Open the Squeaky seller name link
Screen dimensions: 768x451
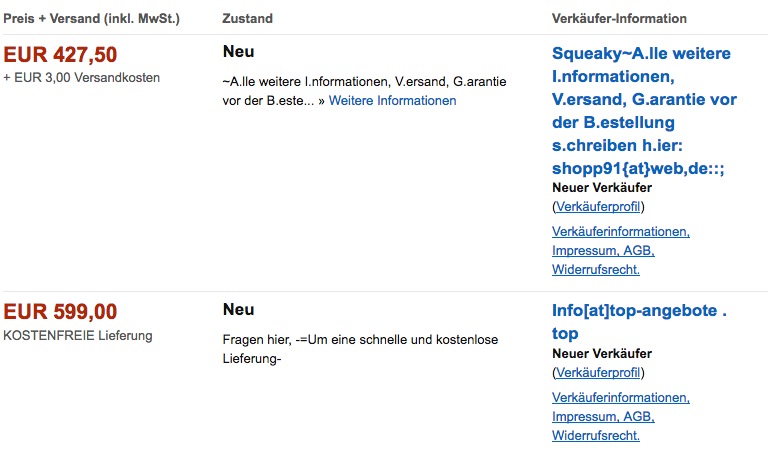644,111
